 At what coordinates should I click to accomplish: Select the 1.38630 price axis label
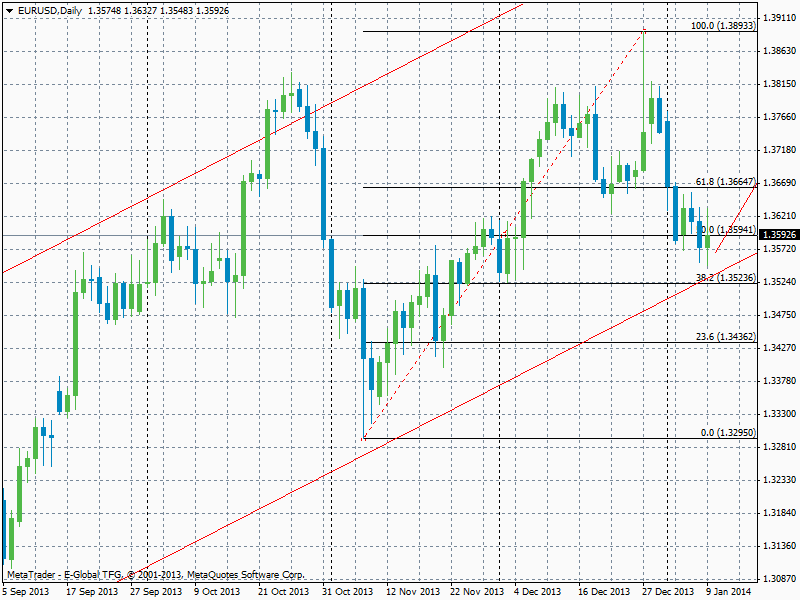779,51
